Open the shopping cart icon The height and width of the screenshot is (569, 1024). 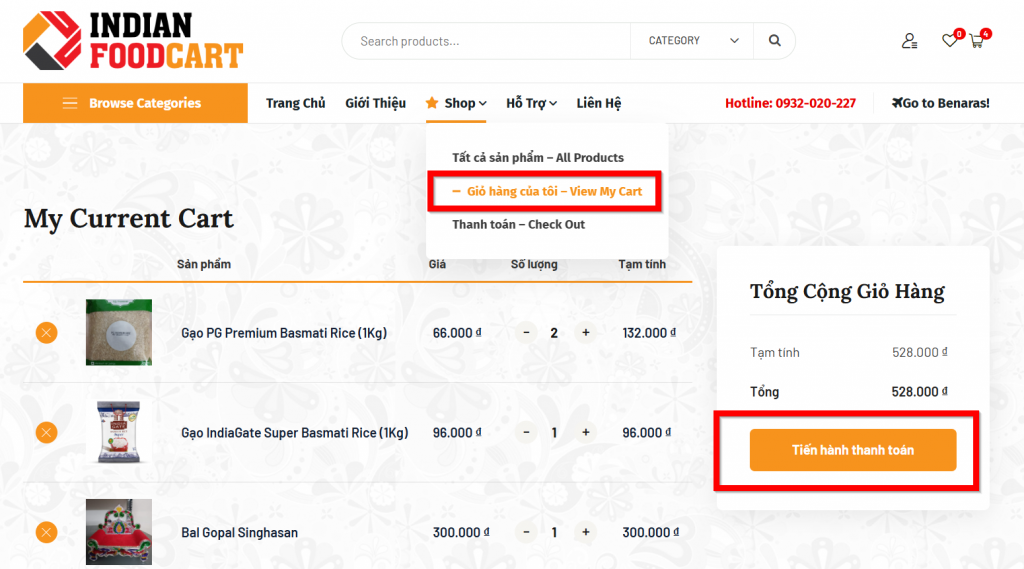point(977,41)
